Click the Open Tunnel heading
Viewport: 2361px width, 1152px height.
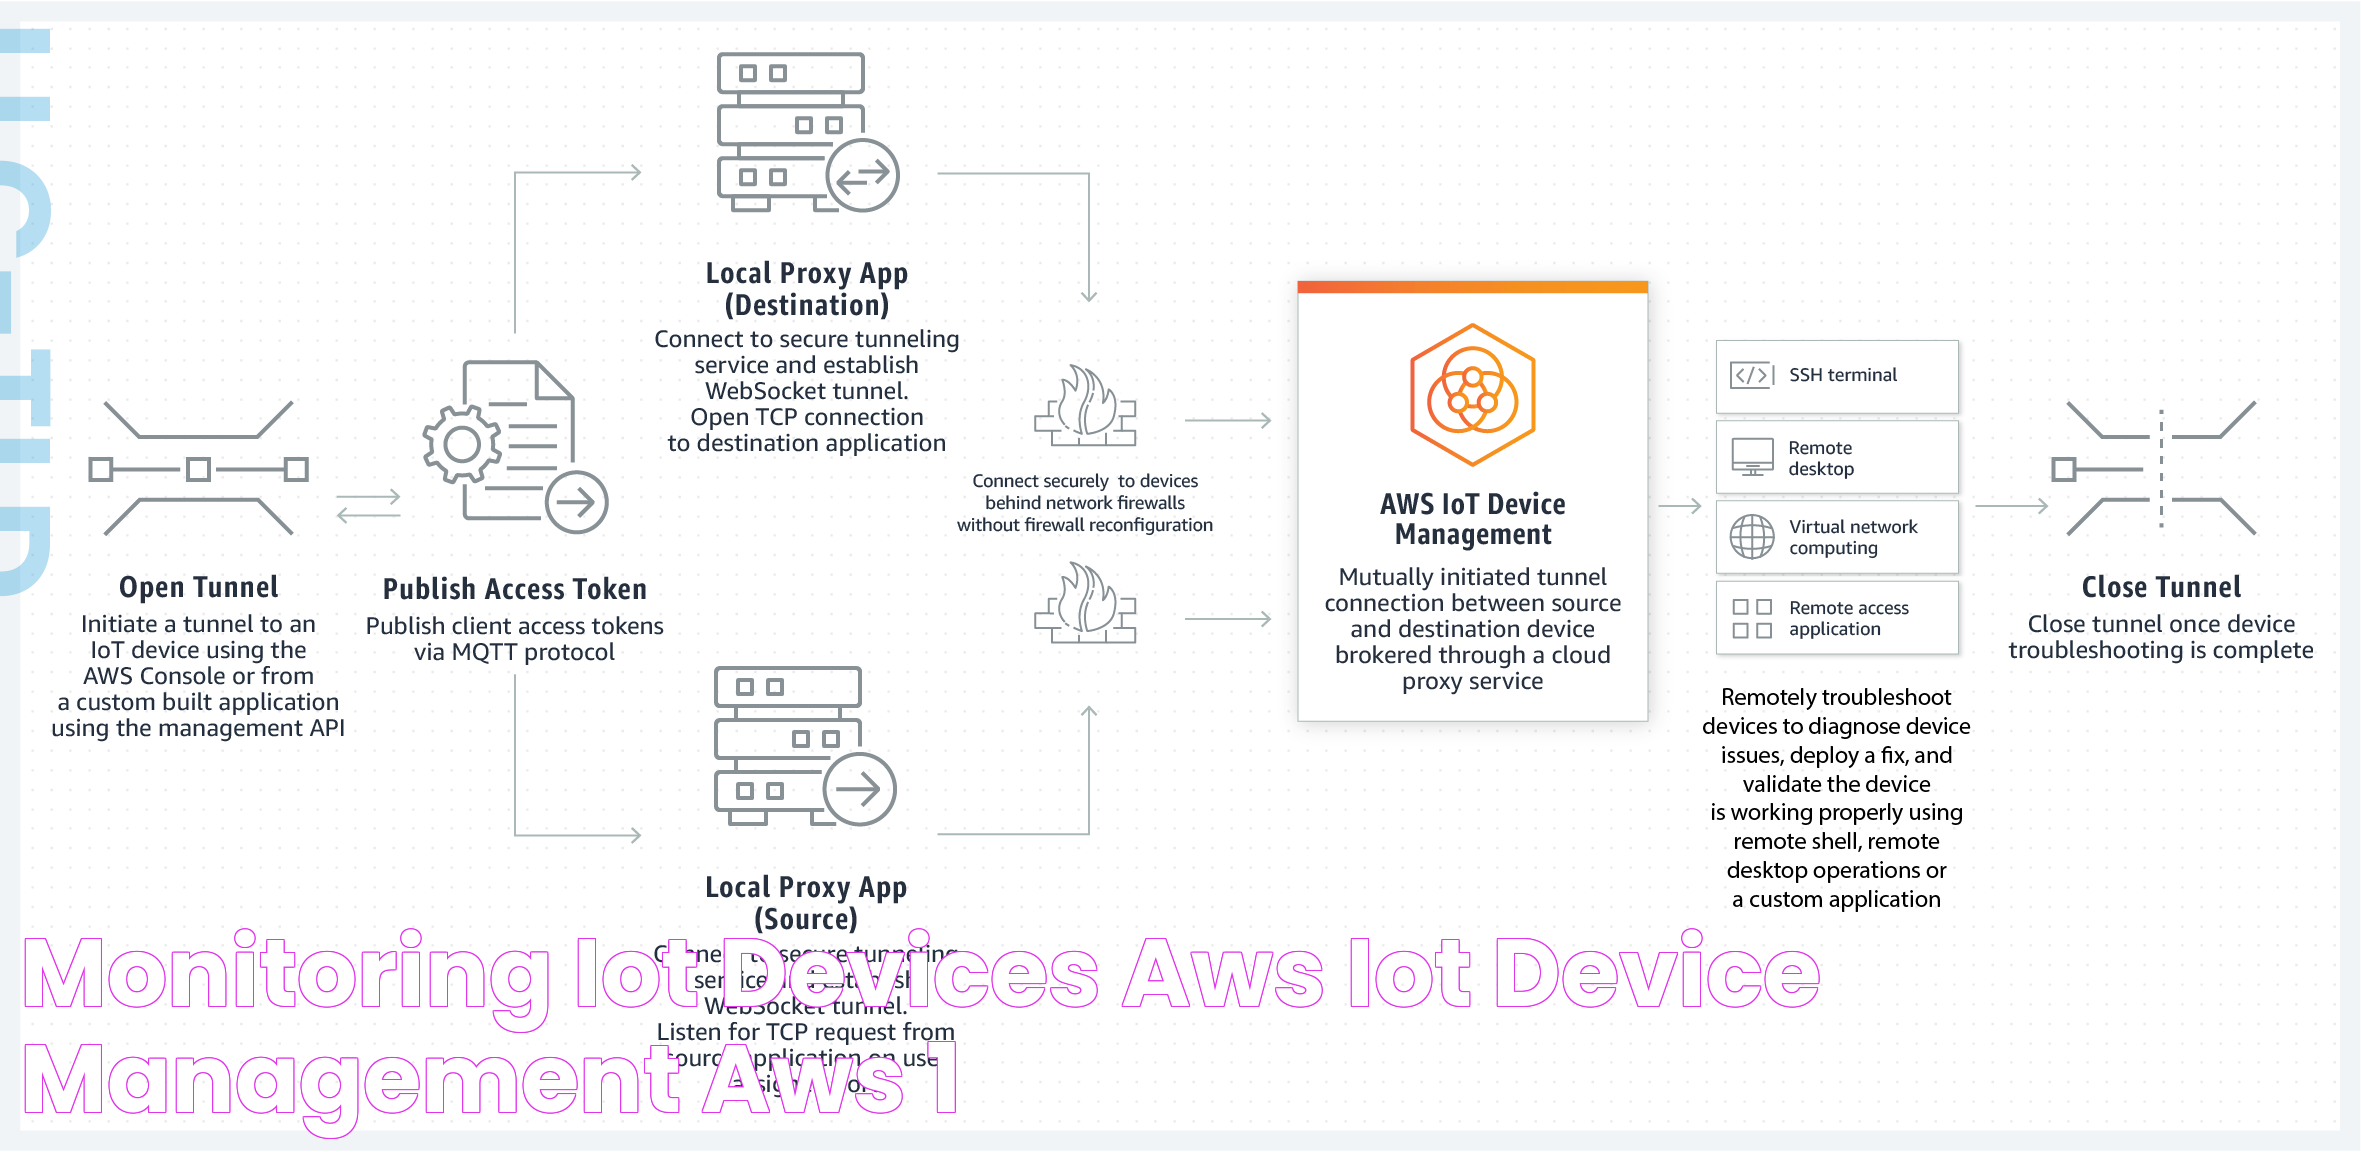(x=198, y=587)
